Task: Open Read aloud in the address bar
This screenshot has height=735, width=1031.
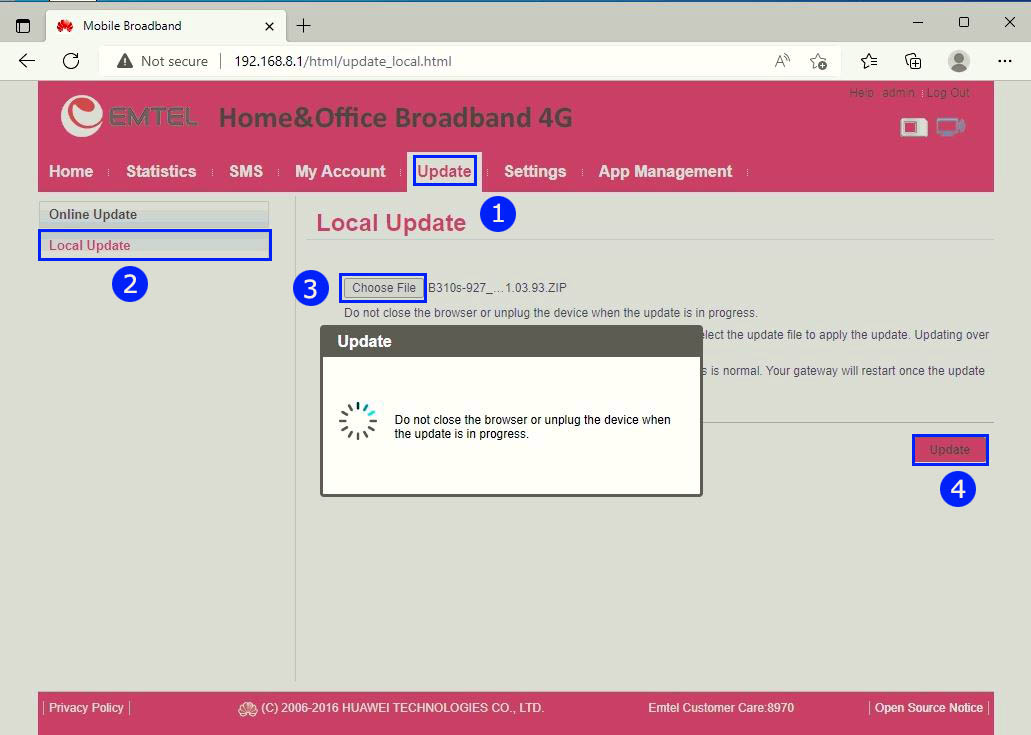Action: point(782,61)
